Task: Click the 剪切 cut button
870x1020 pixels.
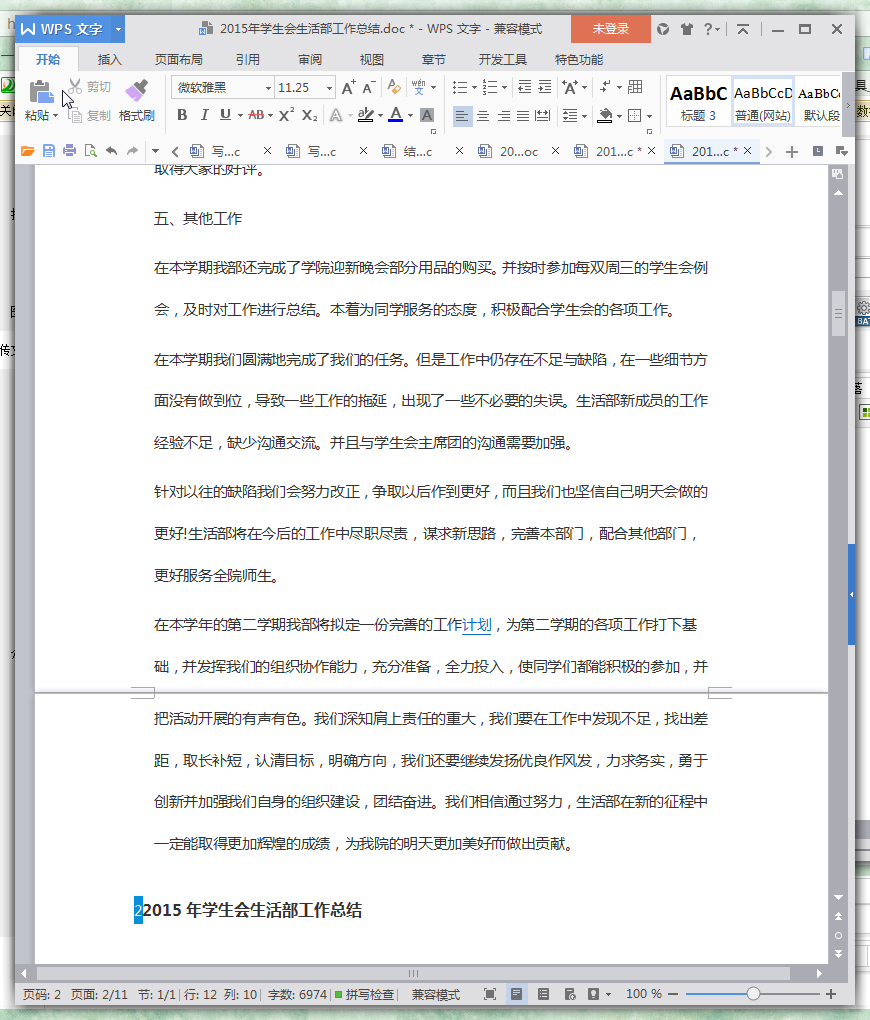Action: pos(90,87)
